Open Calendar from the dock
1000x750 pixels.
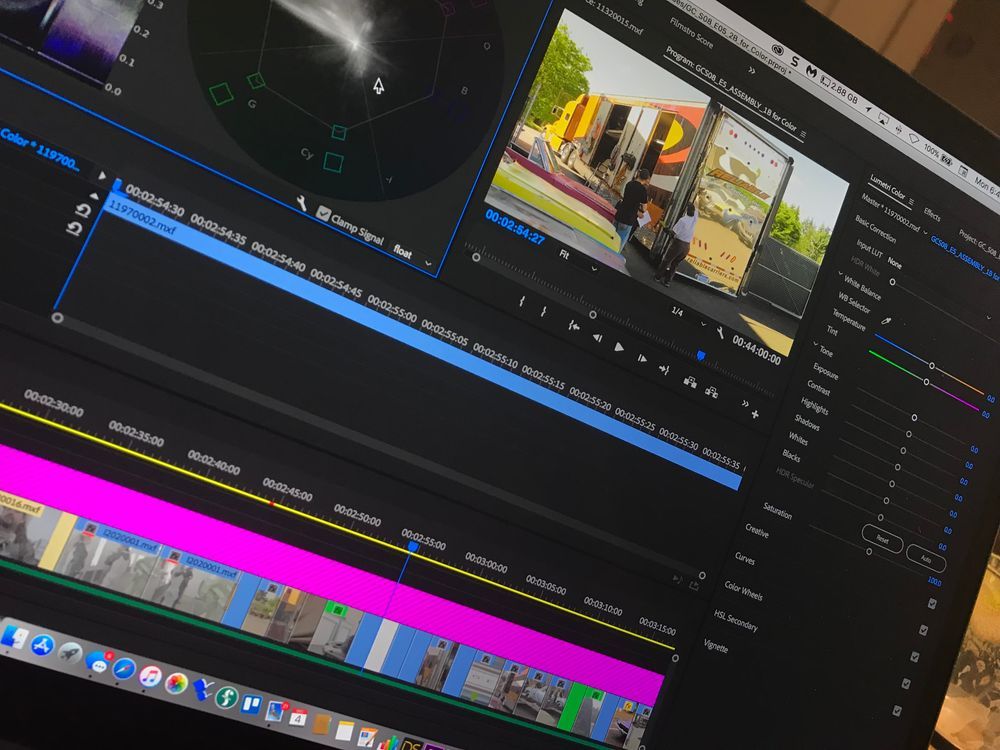tap(298, 718)
